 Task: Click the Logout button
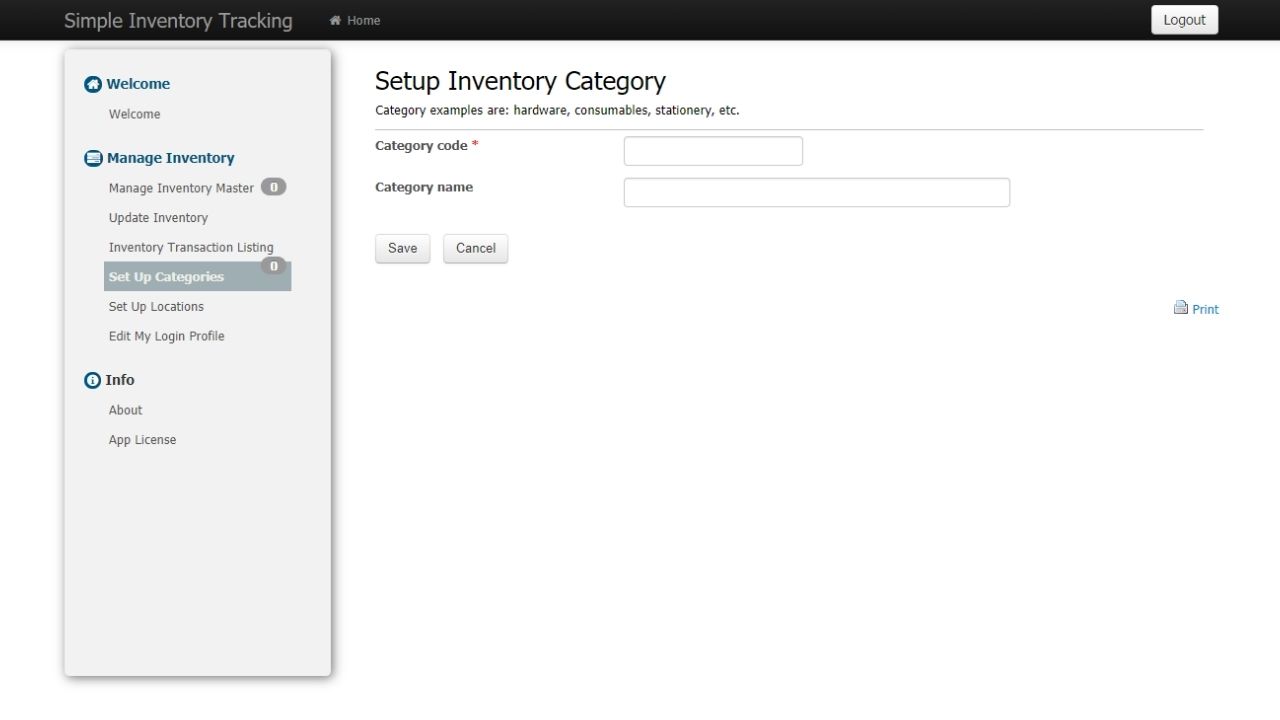pos(1185,20)
